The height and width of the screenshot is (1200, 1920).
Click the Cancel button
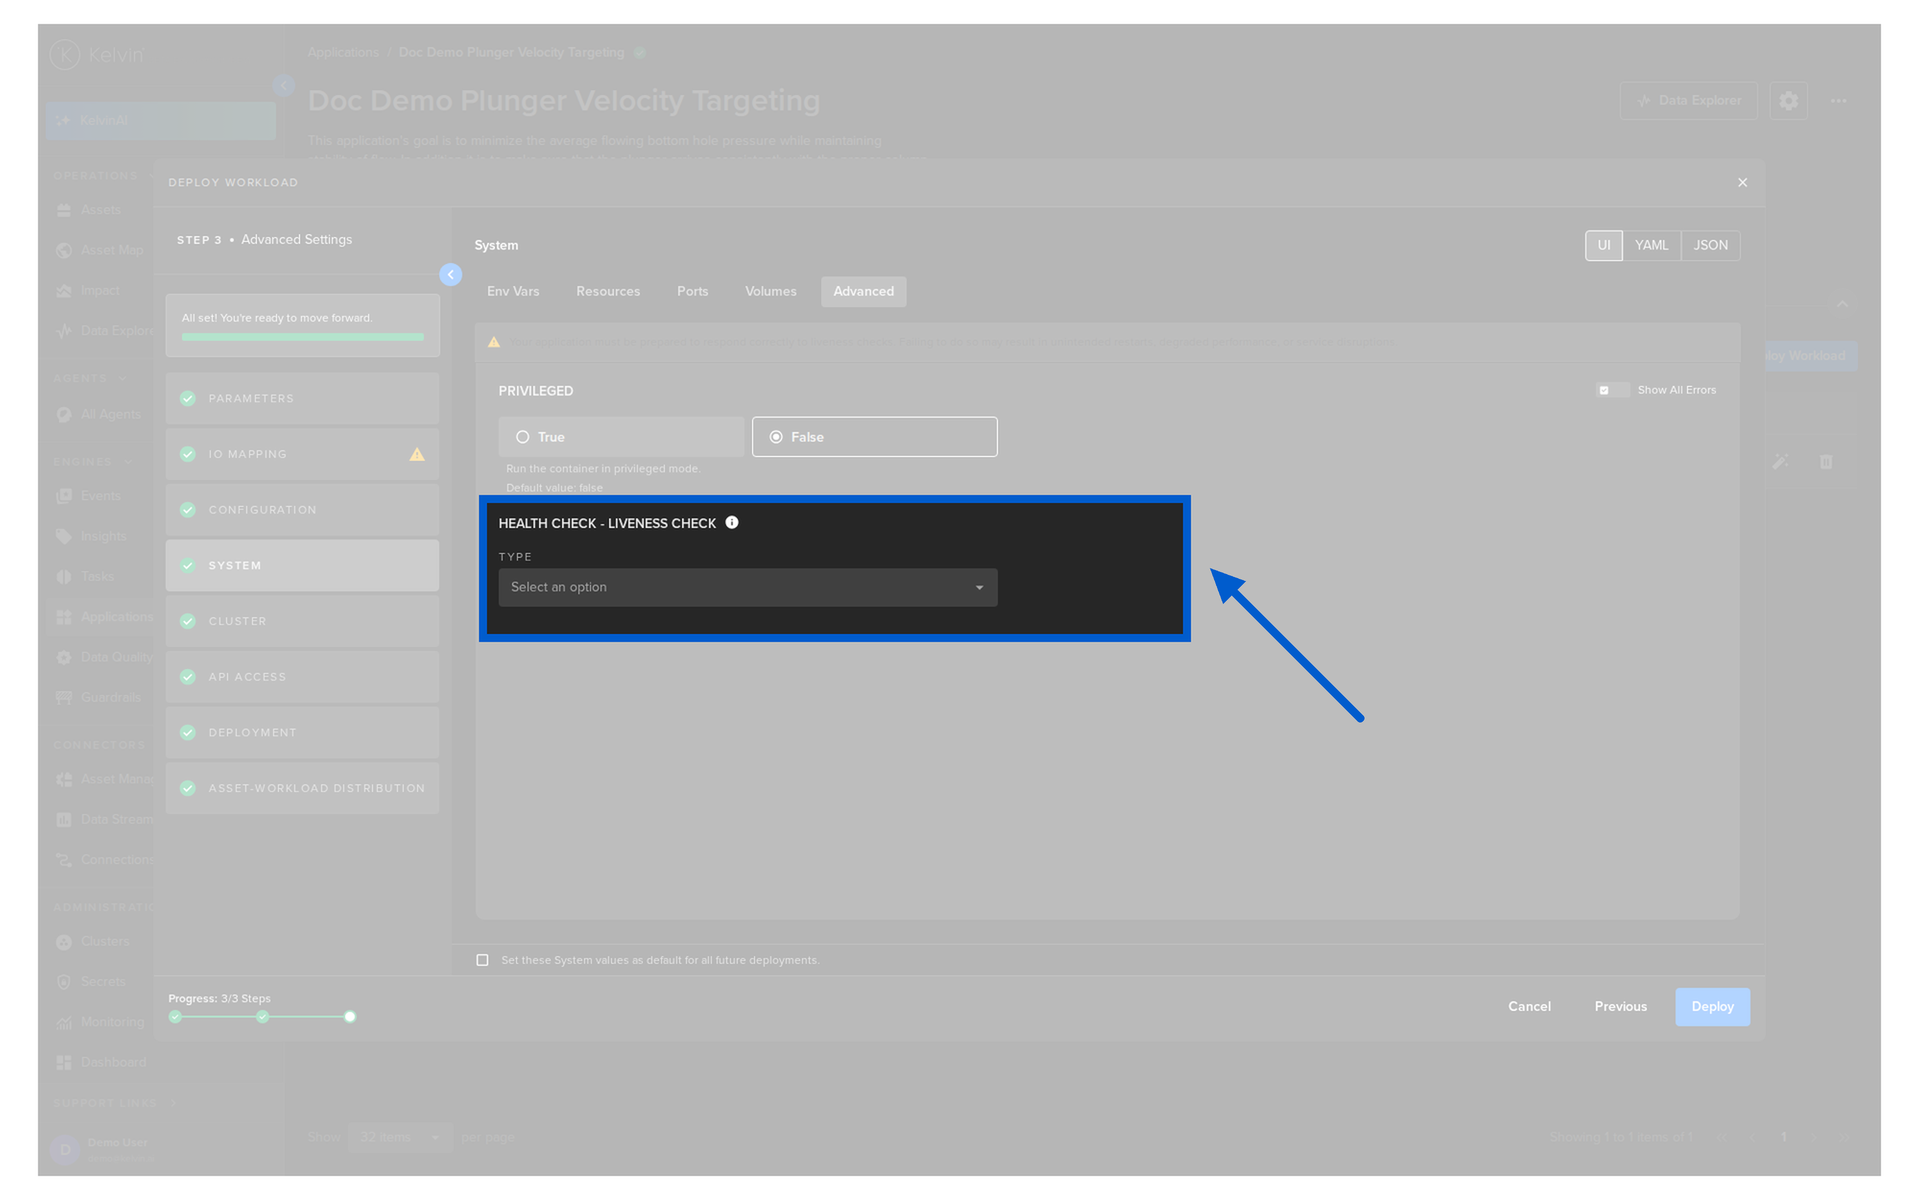click(1529, 1007)
